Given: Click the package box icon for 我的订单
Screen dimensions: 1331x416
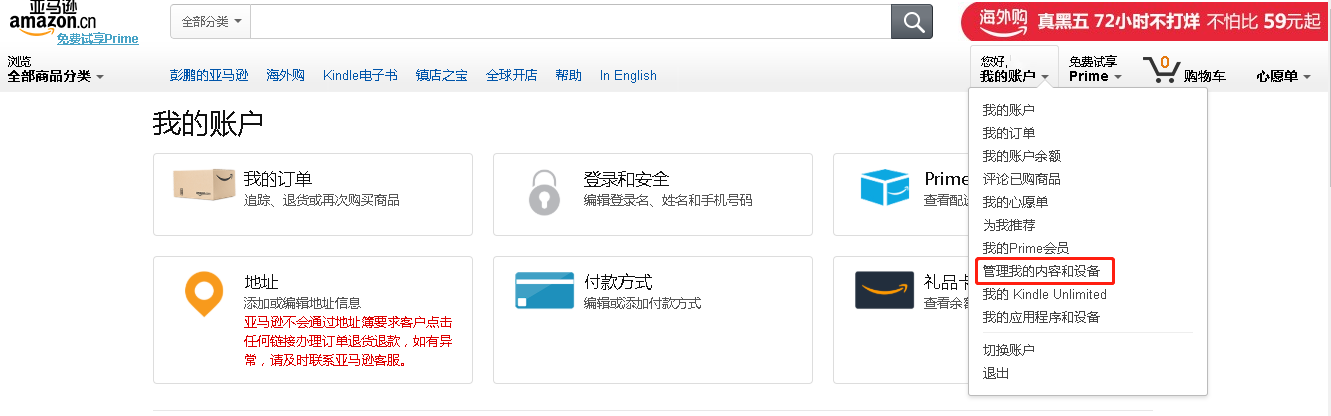Looking at the screenshot, I should tap(204, 185).
